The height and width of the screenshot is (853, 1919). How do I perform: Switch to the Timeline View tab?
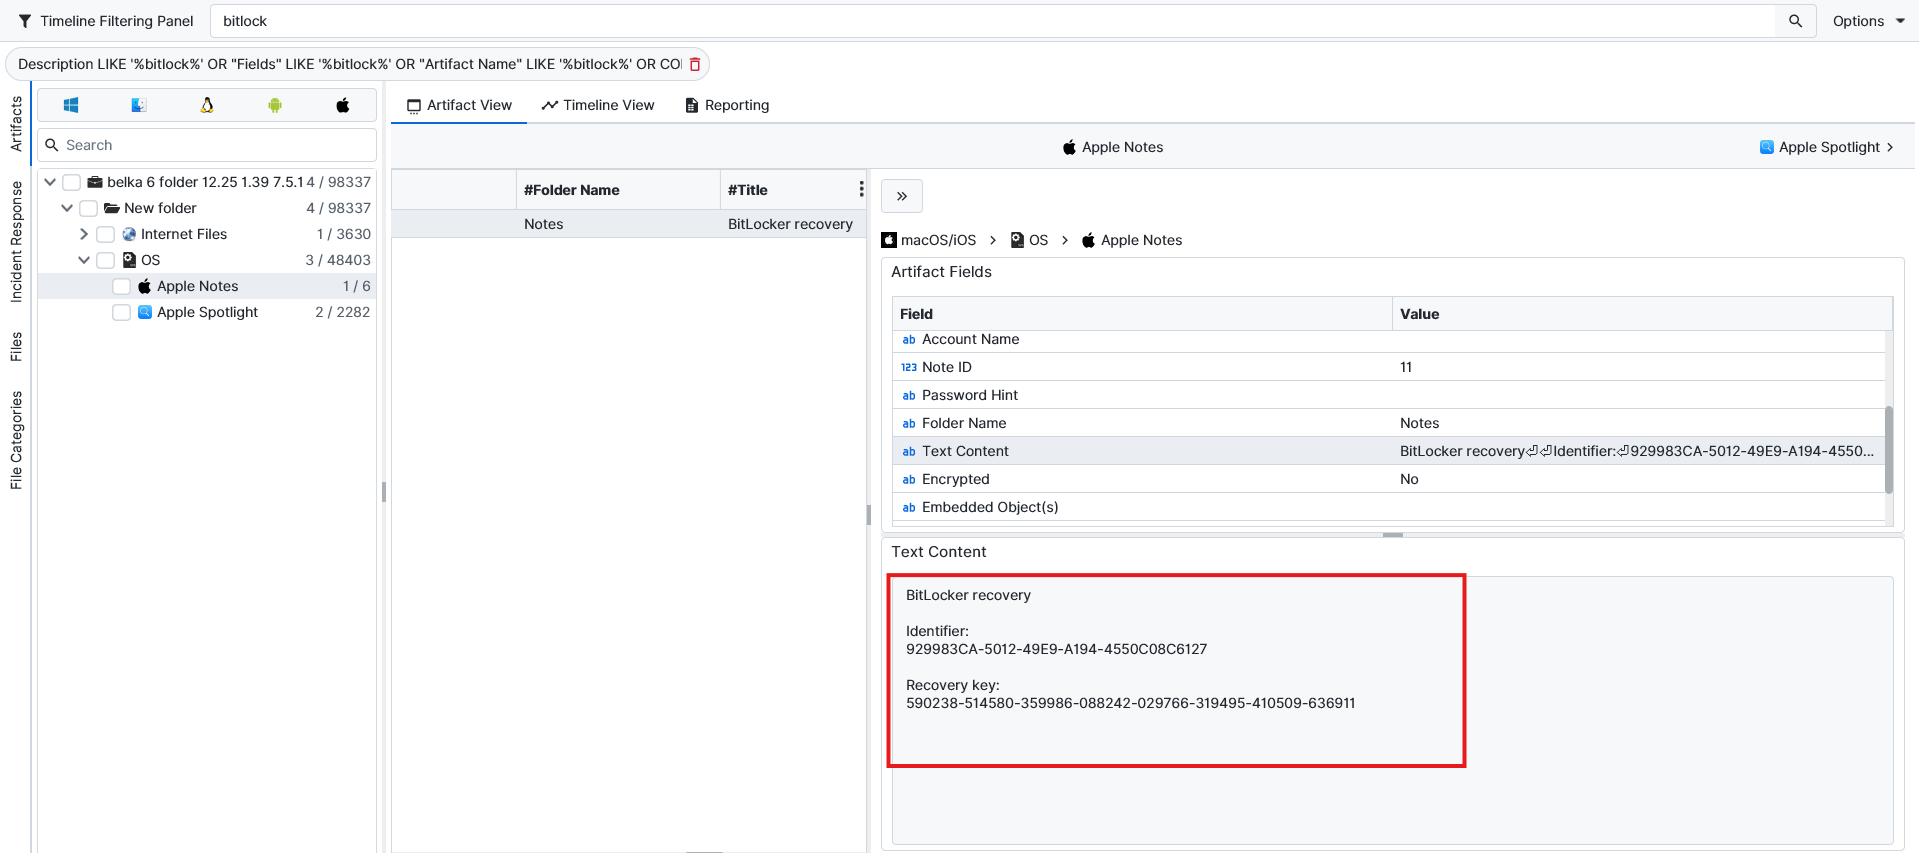point(598,105)
